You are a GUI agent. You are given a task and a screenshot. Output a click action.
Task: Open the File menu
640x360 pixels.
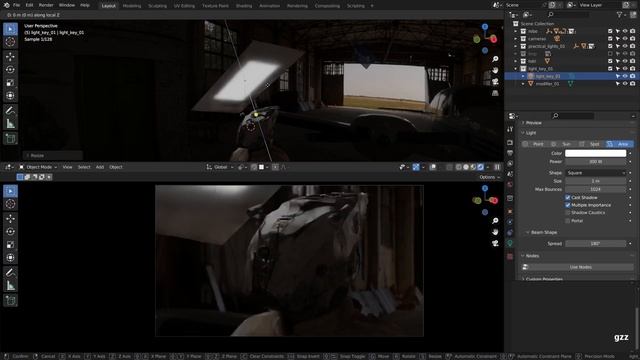click(x=16, y=5)
